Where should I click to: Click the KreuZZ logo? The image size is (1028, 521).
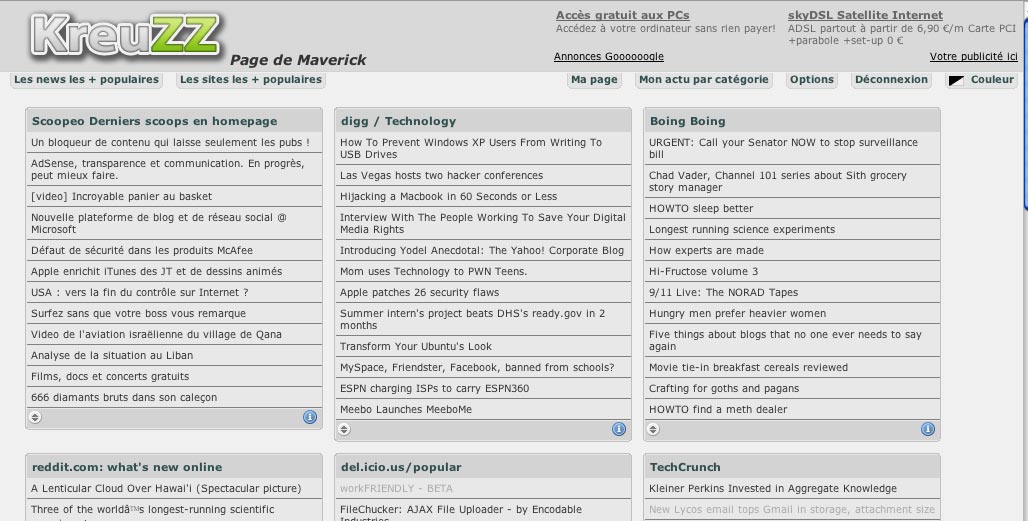tap(127, 35)
